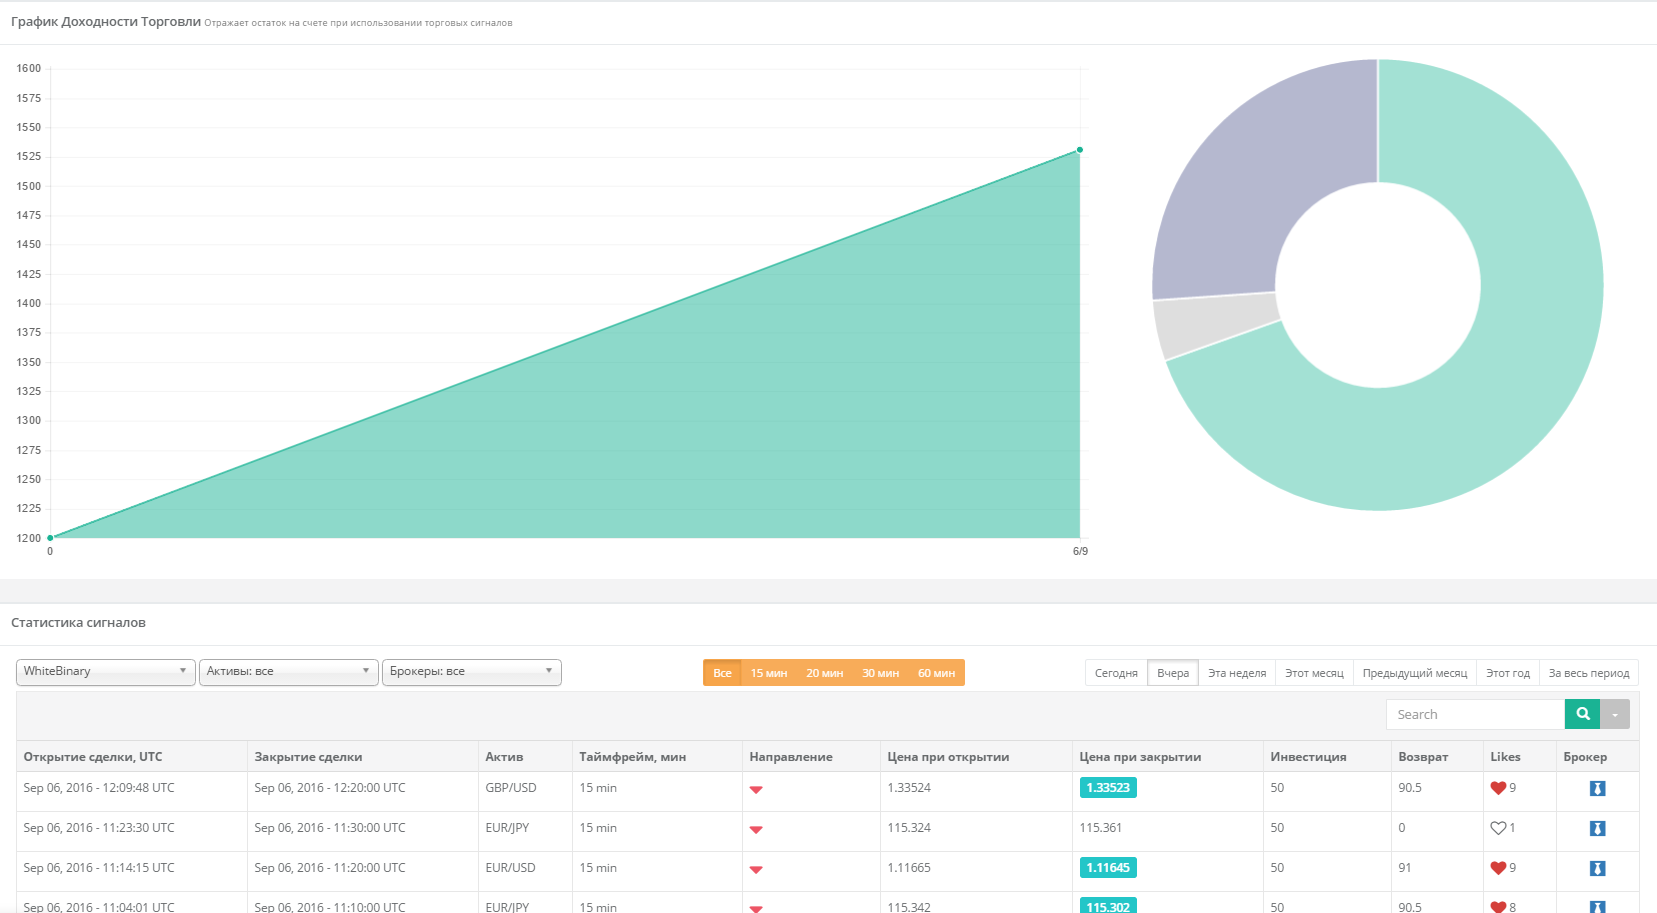The height and width of the screenshot is (913, 1657).
Task: Focus the Search input field
Action: coord(1475,714)
